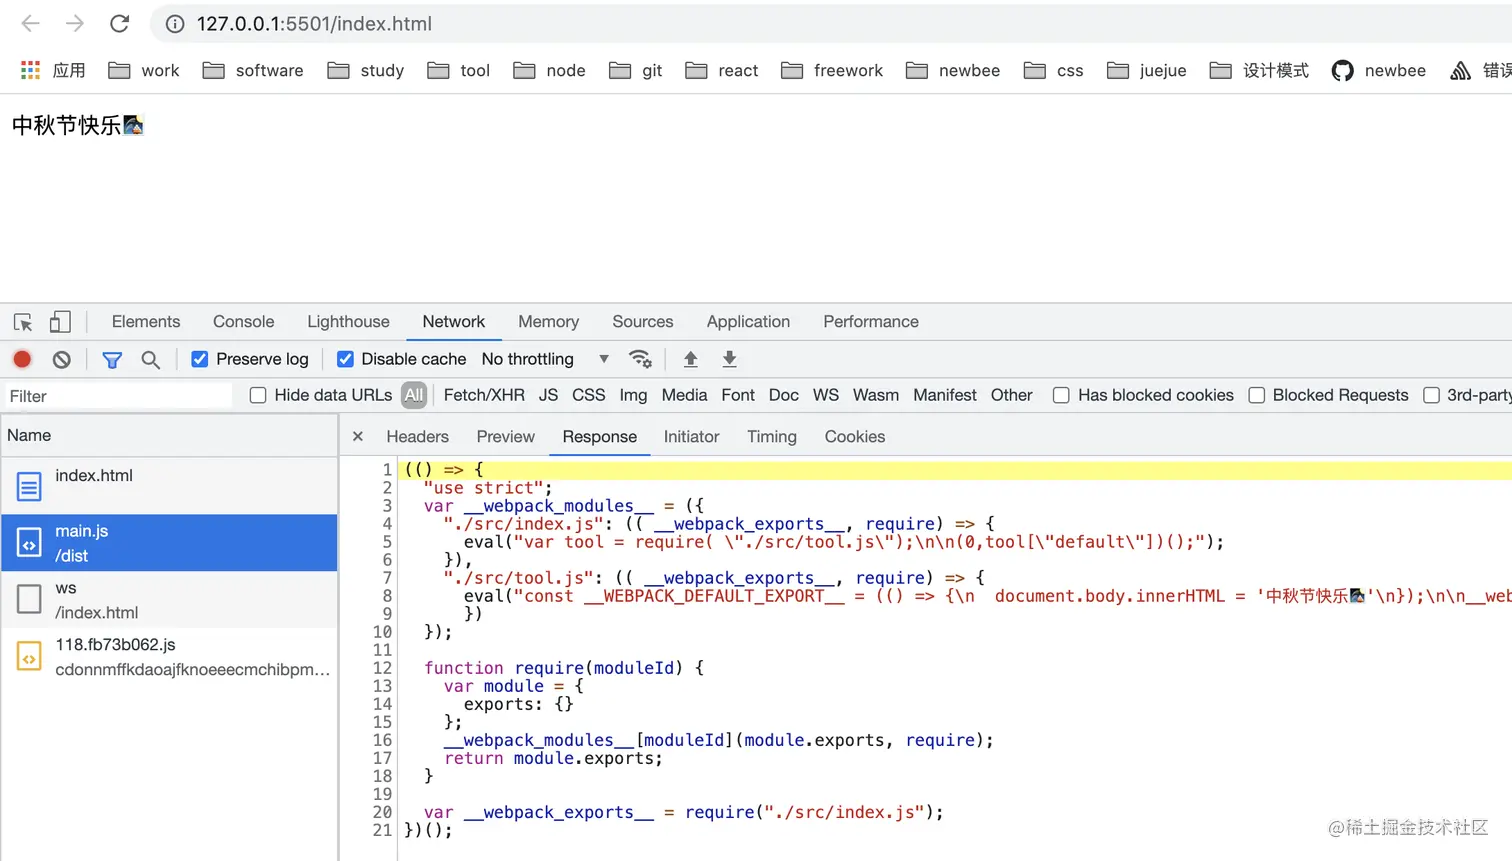Screen dimensions: 1512x861
Task: Open the git bookmarks folder
Action: coord(636,70)
